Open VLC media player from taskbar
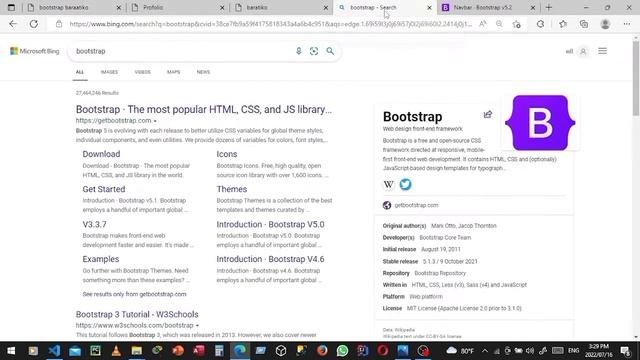 [116, 351]
